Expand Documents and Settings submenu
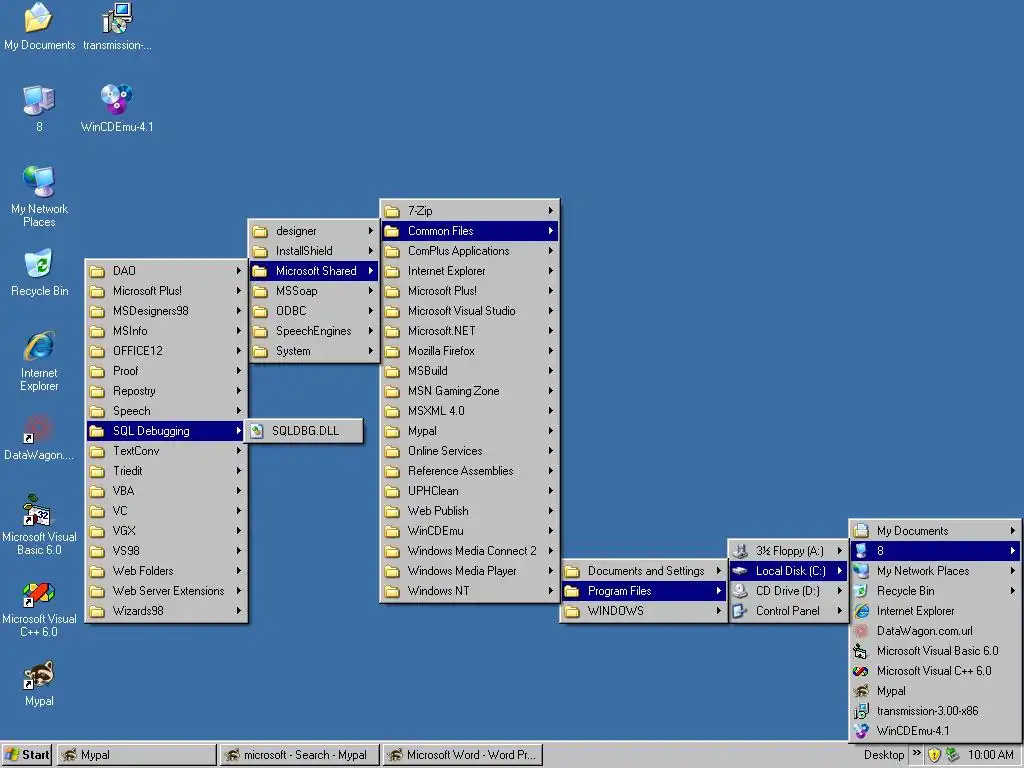Image resolution: width=1024 pixels, height=768 pixels. pos(644,571)
